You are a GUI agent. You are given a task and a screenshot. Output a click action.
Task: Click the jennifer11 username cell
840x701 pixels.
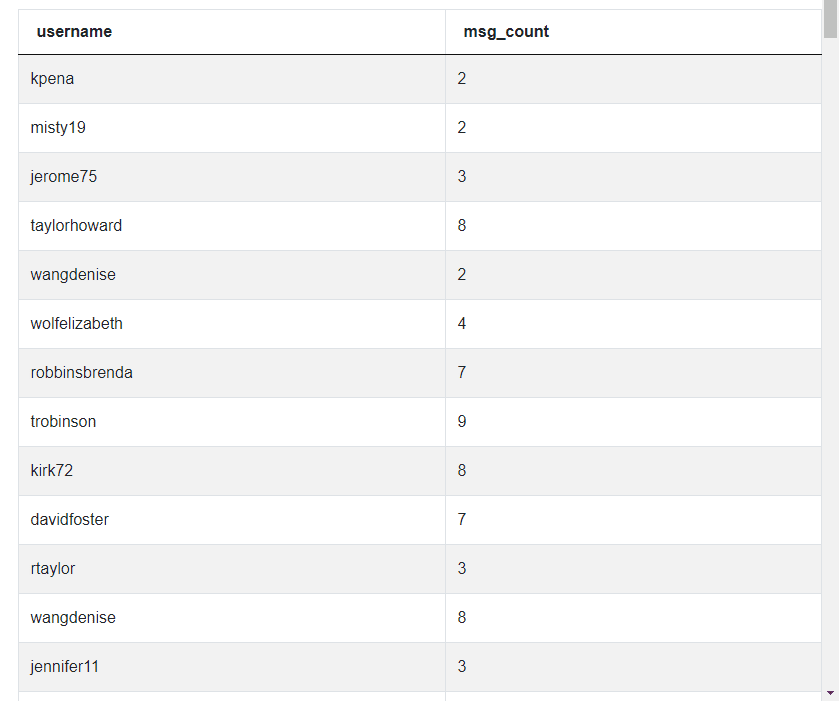[x=232, y=667]
